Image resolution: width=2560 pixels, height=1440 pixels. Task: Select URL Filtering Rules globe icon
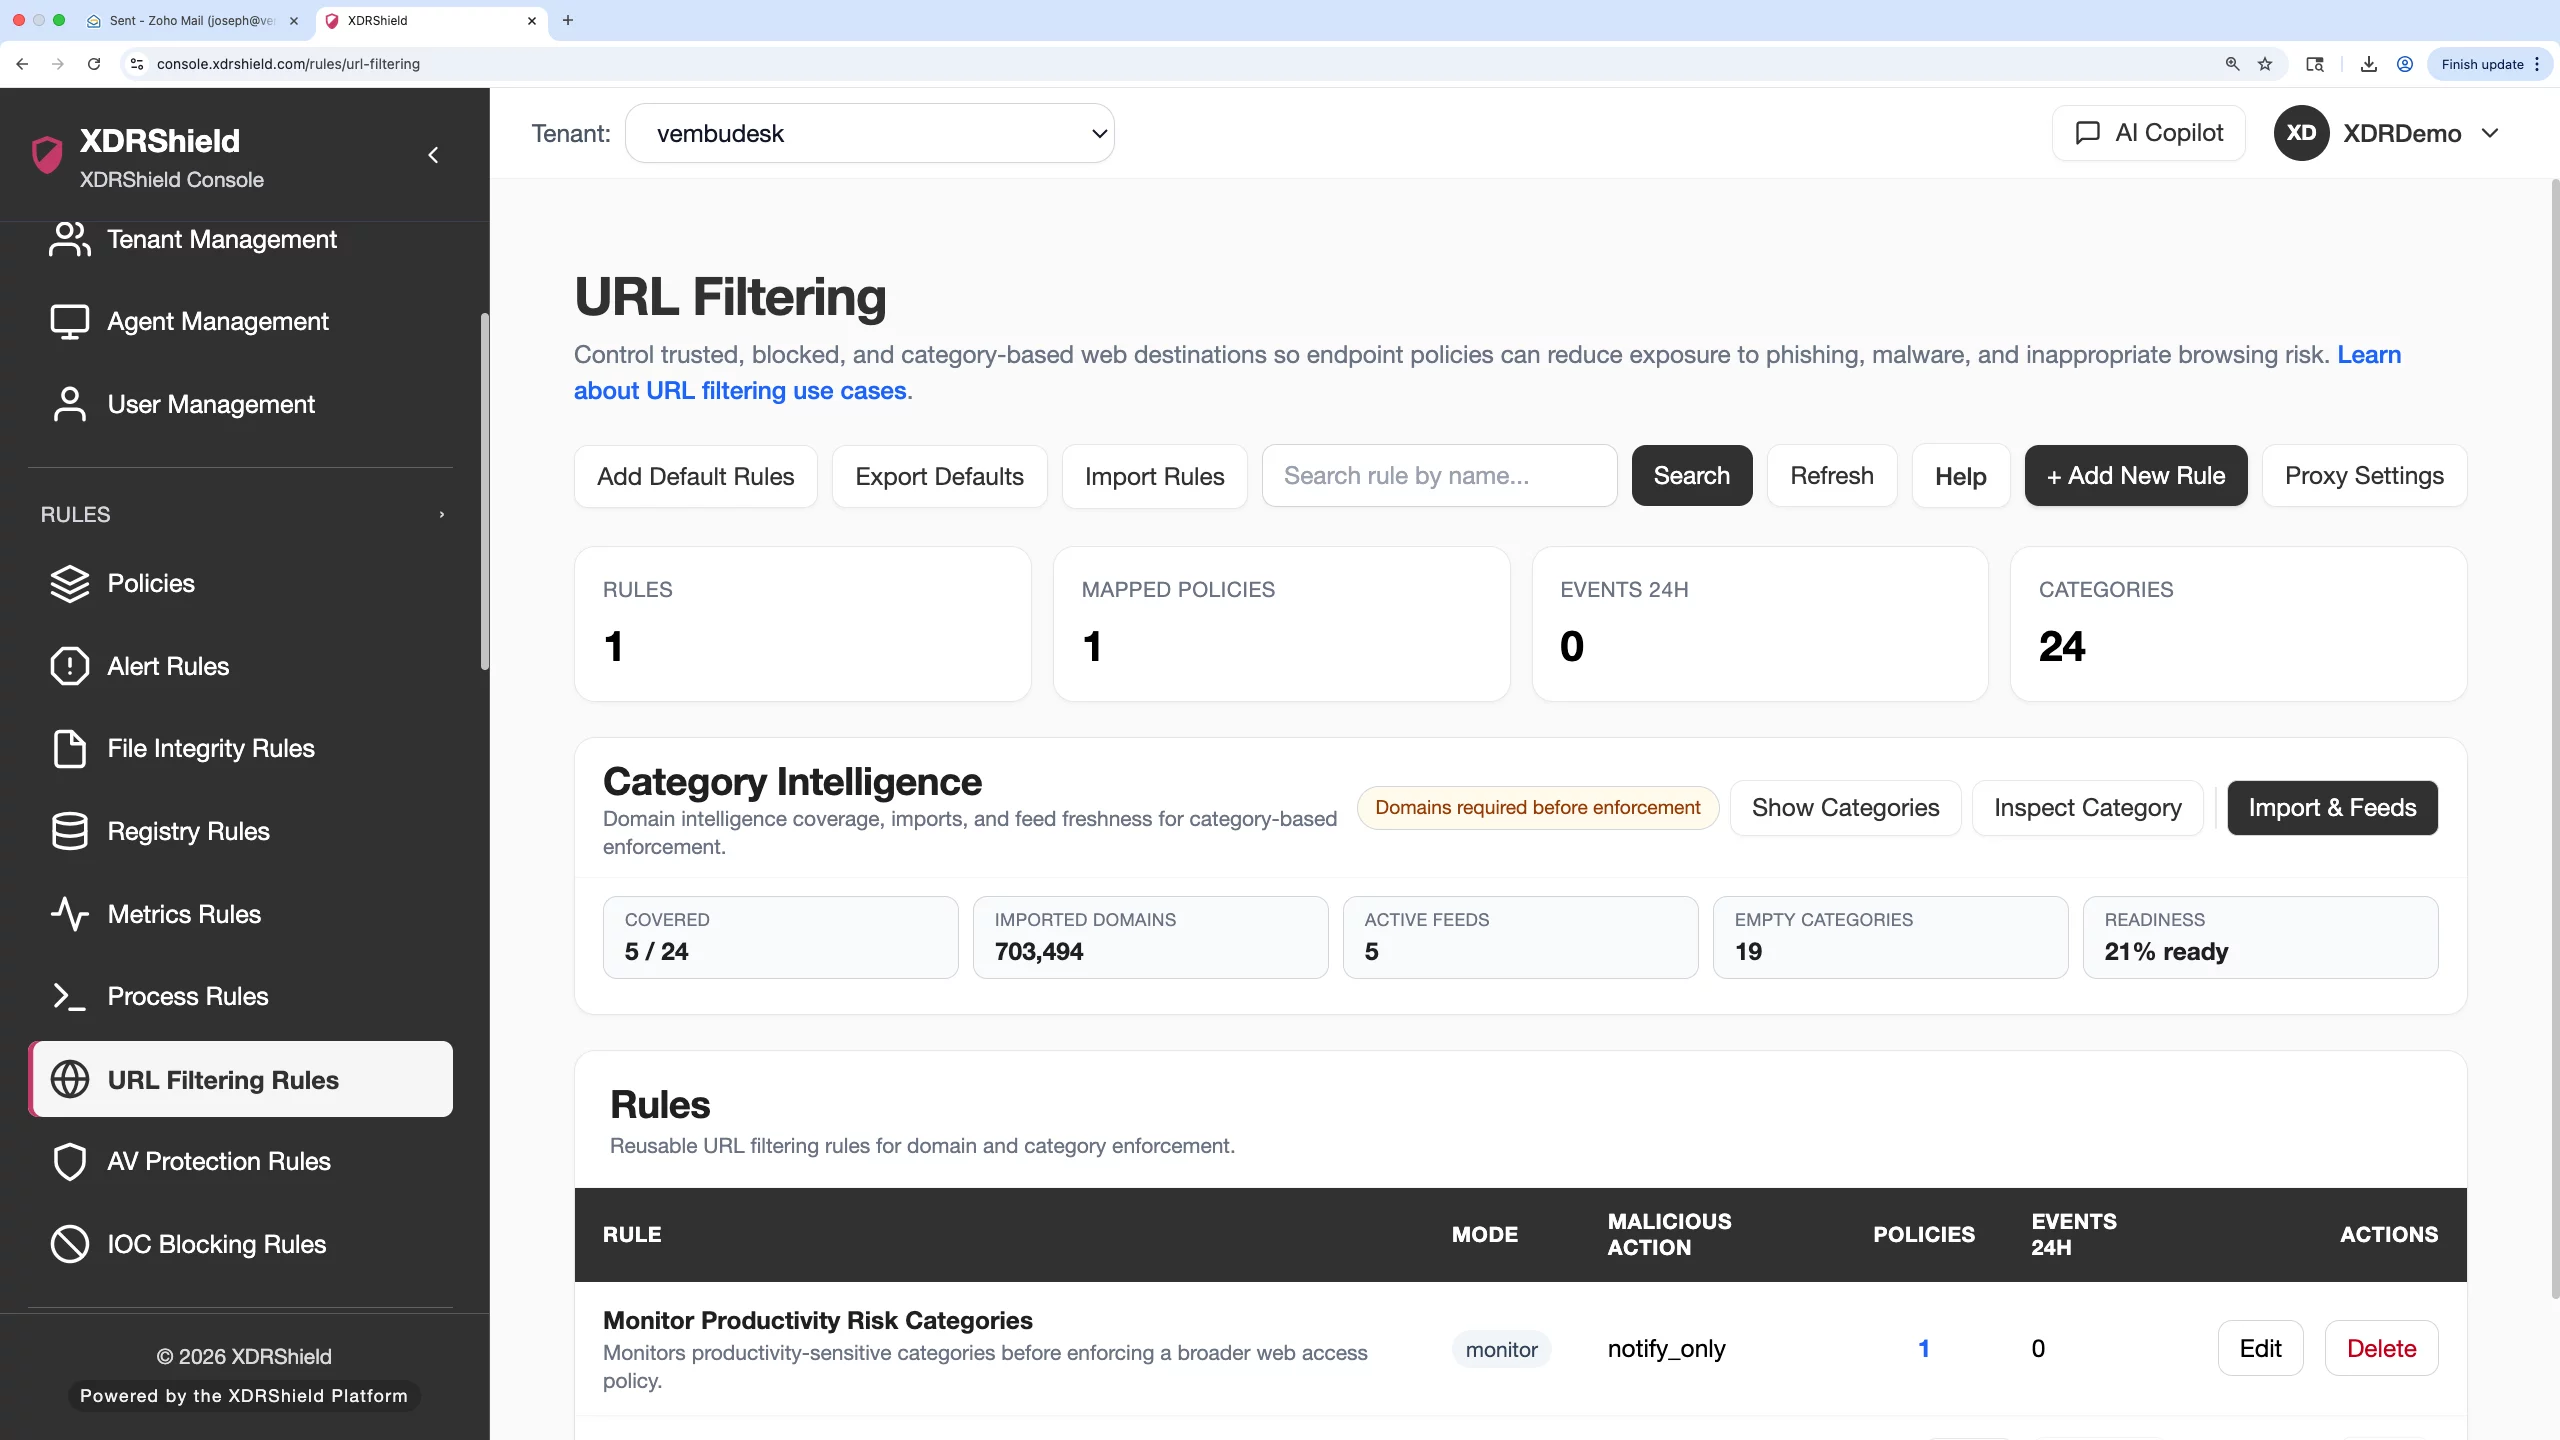click(x=69, y=1080)
